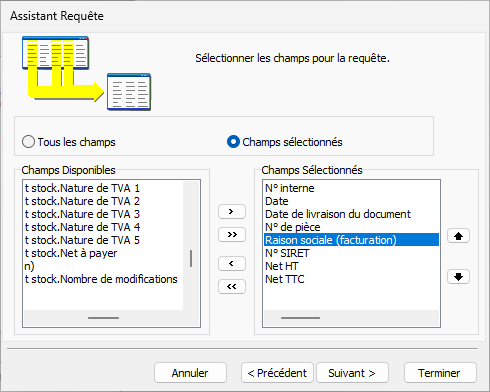
Task: Click the query wizard illustration icon
Action: point(86,73)
